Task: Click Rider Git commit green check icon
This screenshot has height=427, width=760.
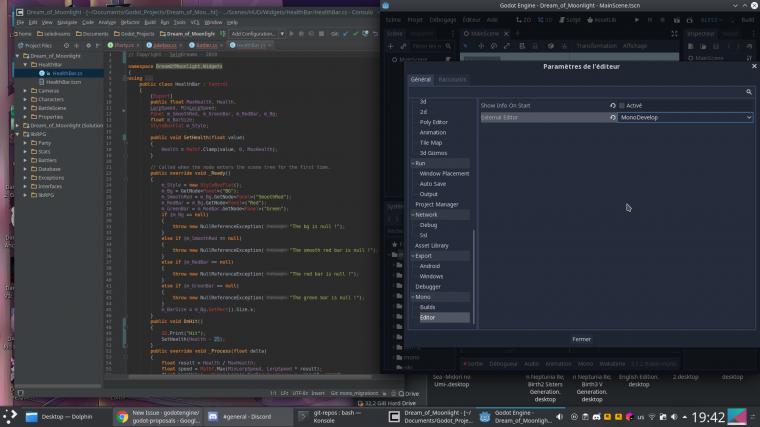Action: click(355, 34)
